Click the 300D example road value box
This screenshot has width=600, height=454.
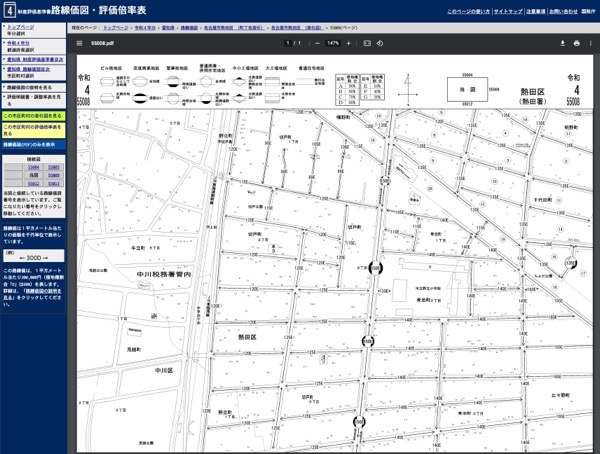(34, 256)
